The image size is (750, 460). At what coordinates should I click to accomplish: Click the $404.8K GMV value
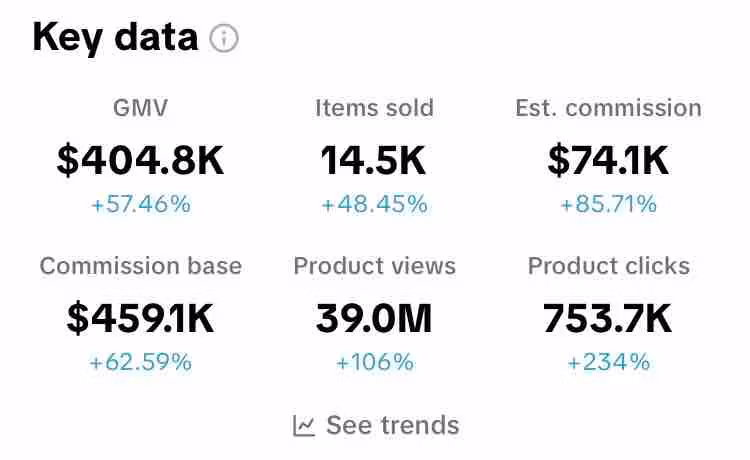[x=140, y=160]
